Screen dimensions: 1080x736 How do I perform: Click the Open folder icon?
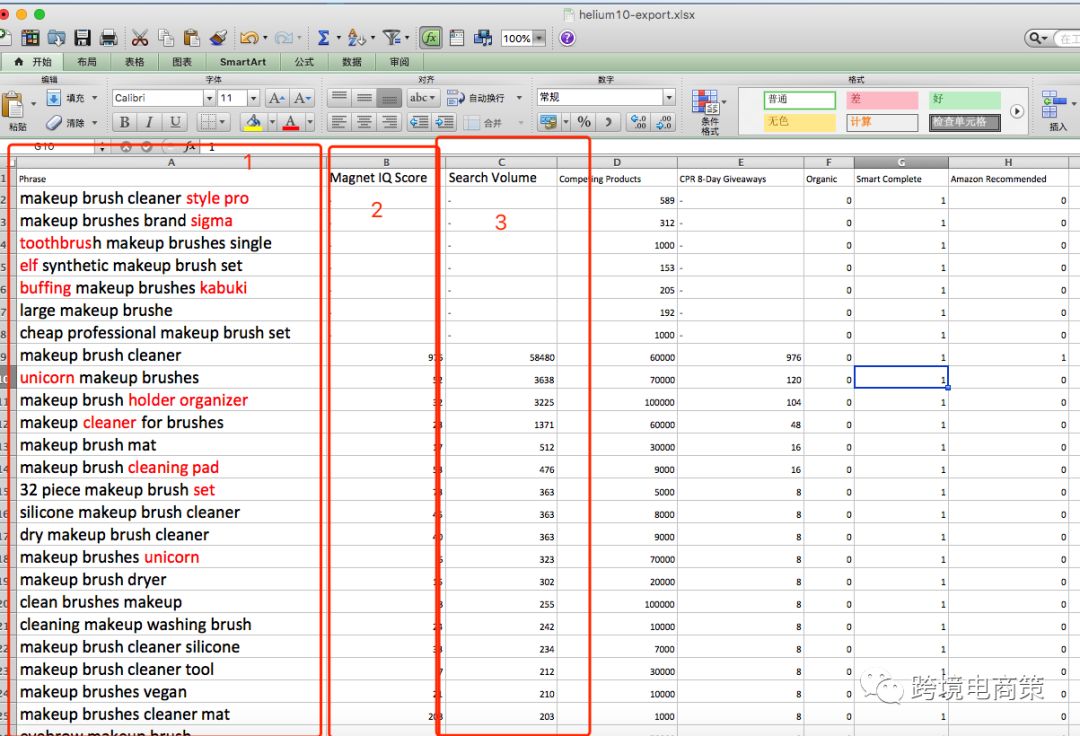point(56,38)
